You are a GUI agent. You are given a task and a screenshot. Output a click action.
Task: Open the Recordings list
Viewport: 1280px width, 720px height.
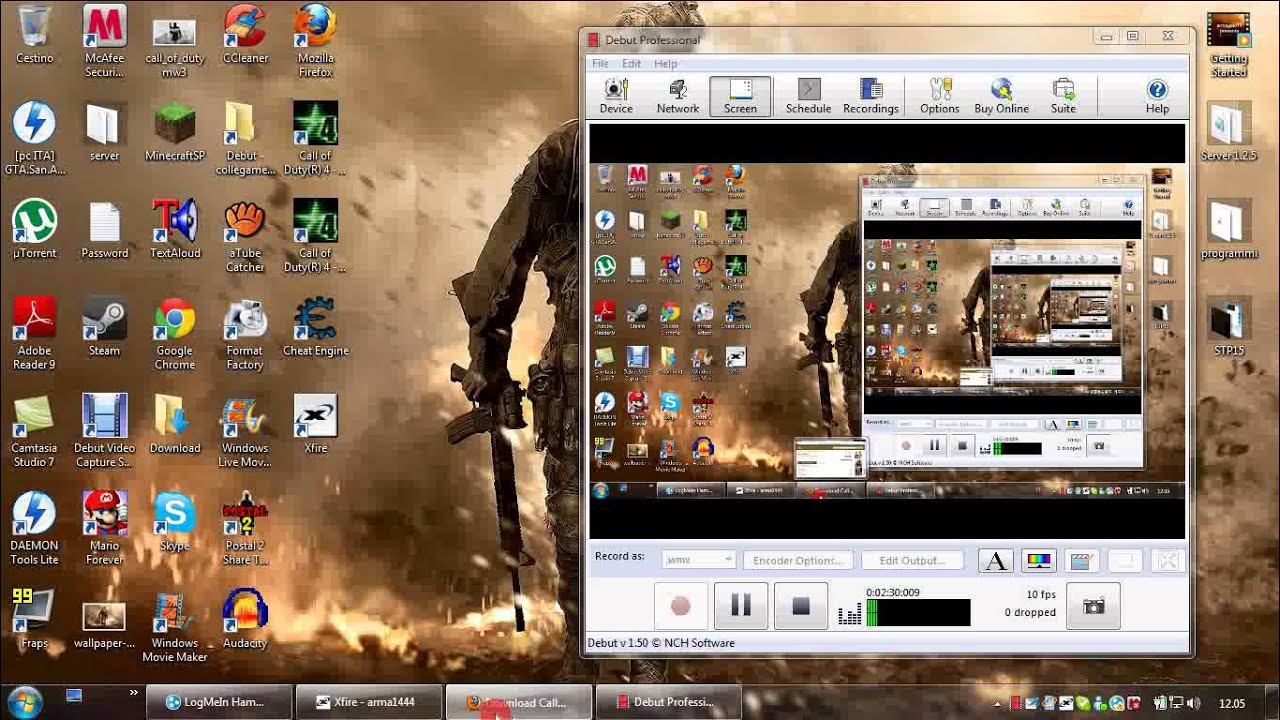[870, 96]
